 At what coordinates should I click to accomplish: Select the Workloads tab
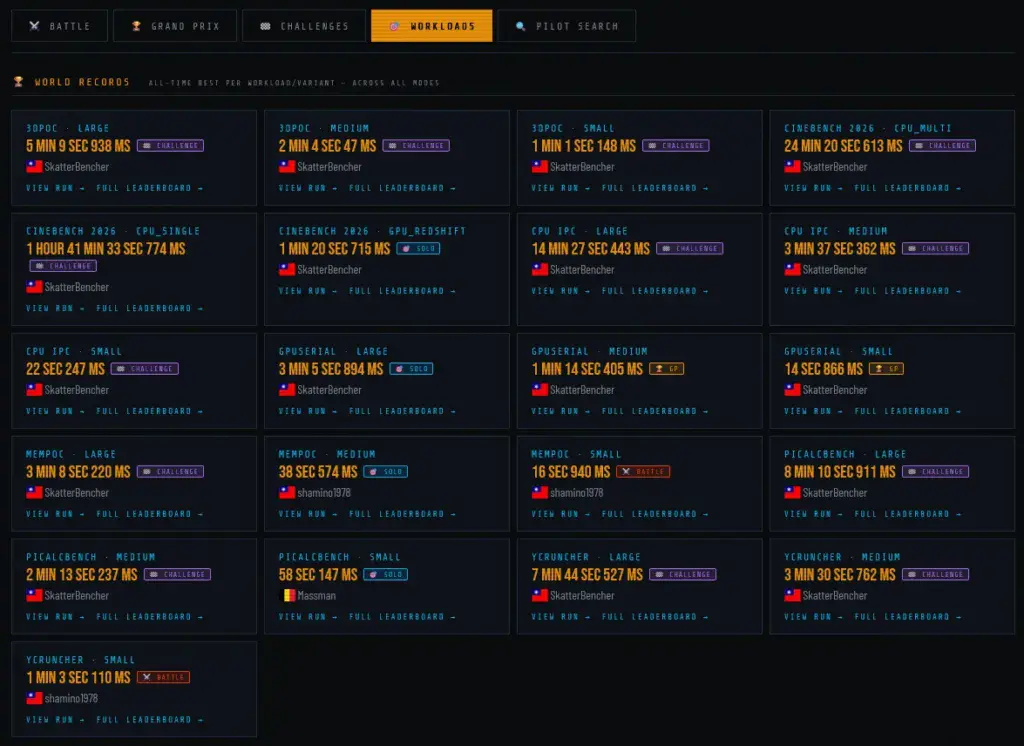(432, 26)
